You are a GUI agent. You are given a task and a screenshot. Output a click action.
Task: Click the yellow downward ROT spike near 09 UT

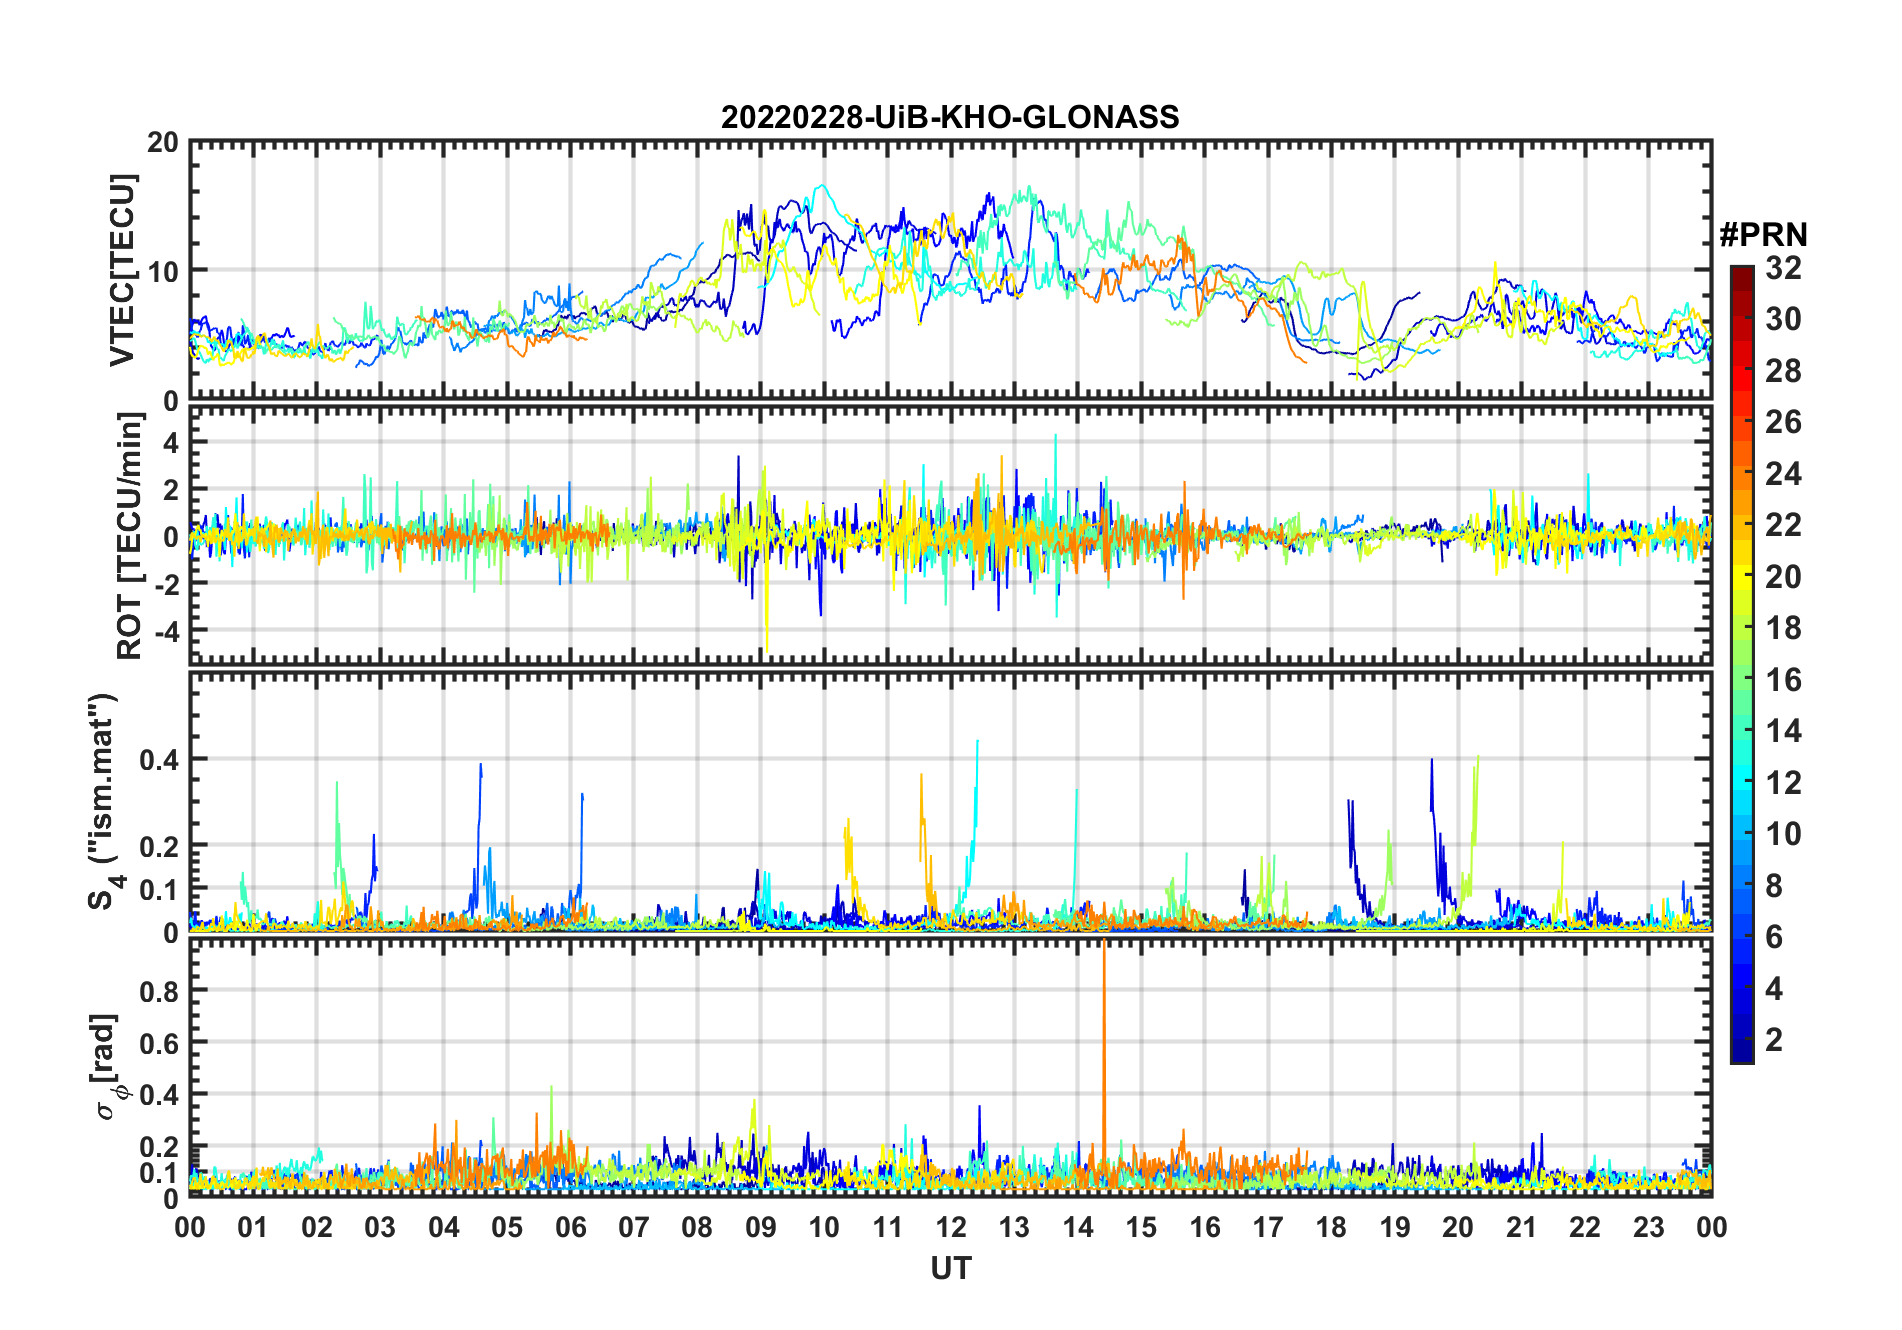766,620
